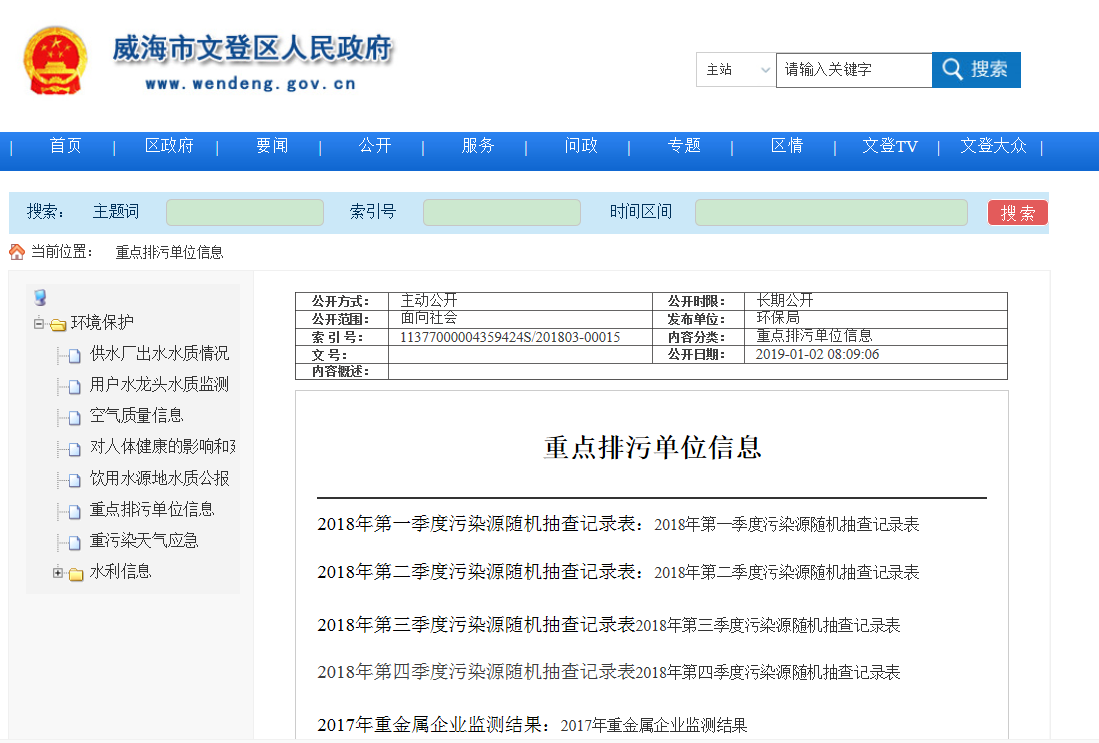This screenshot has height=743, width=1099.
Task: Click the 水利信息 folder icon
Action: 76,574
